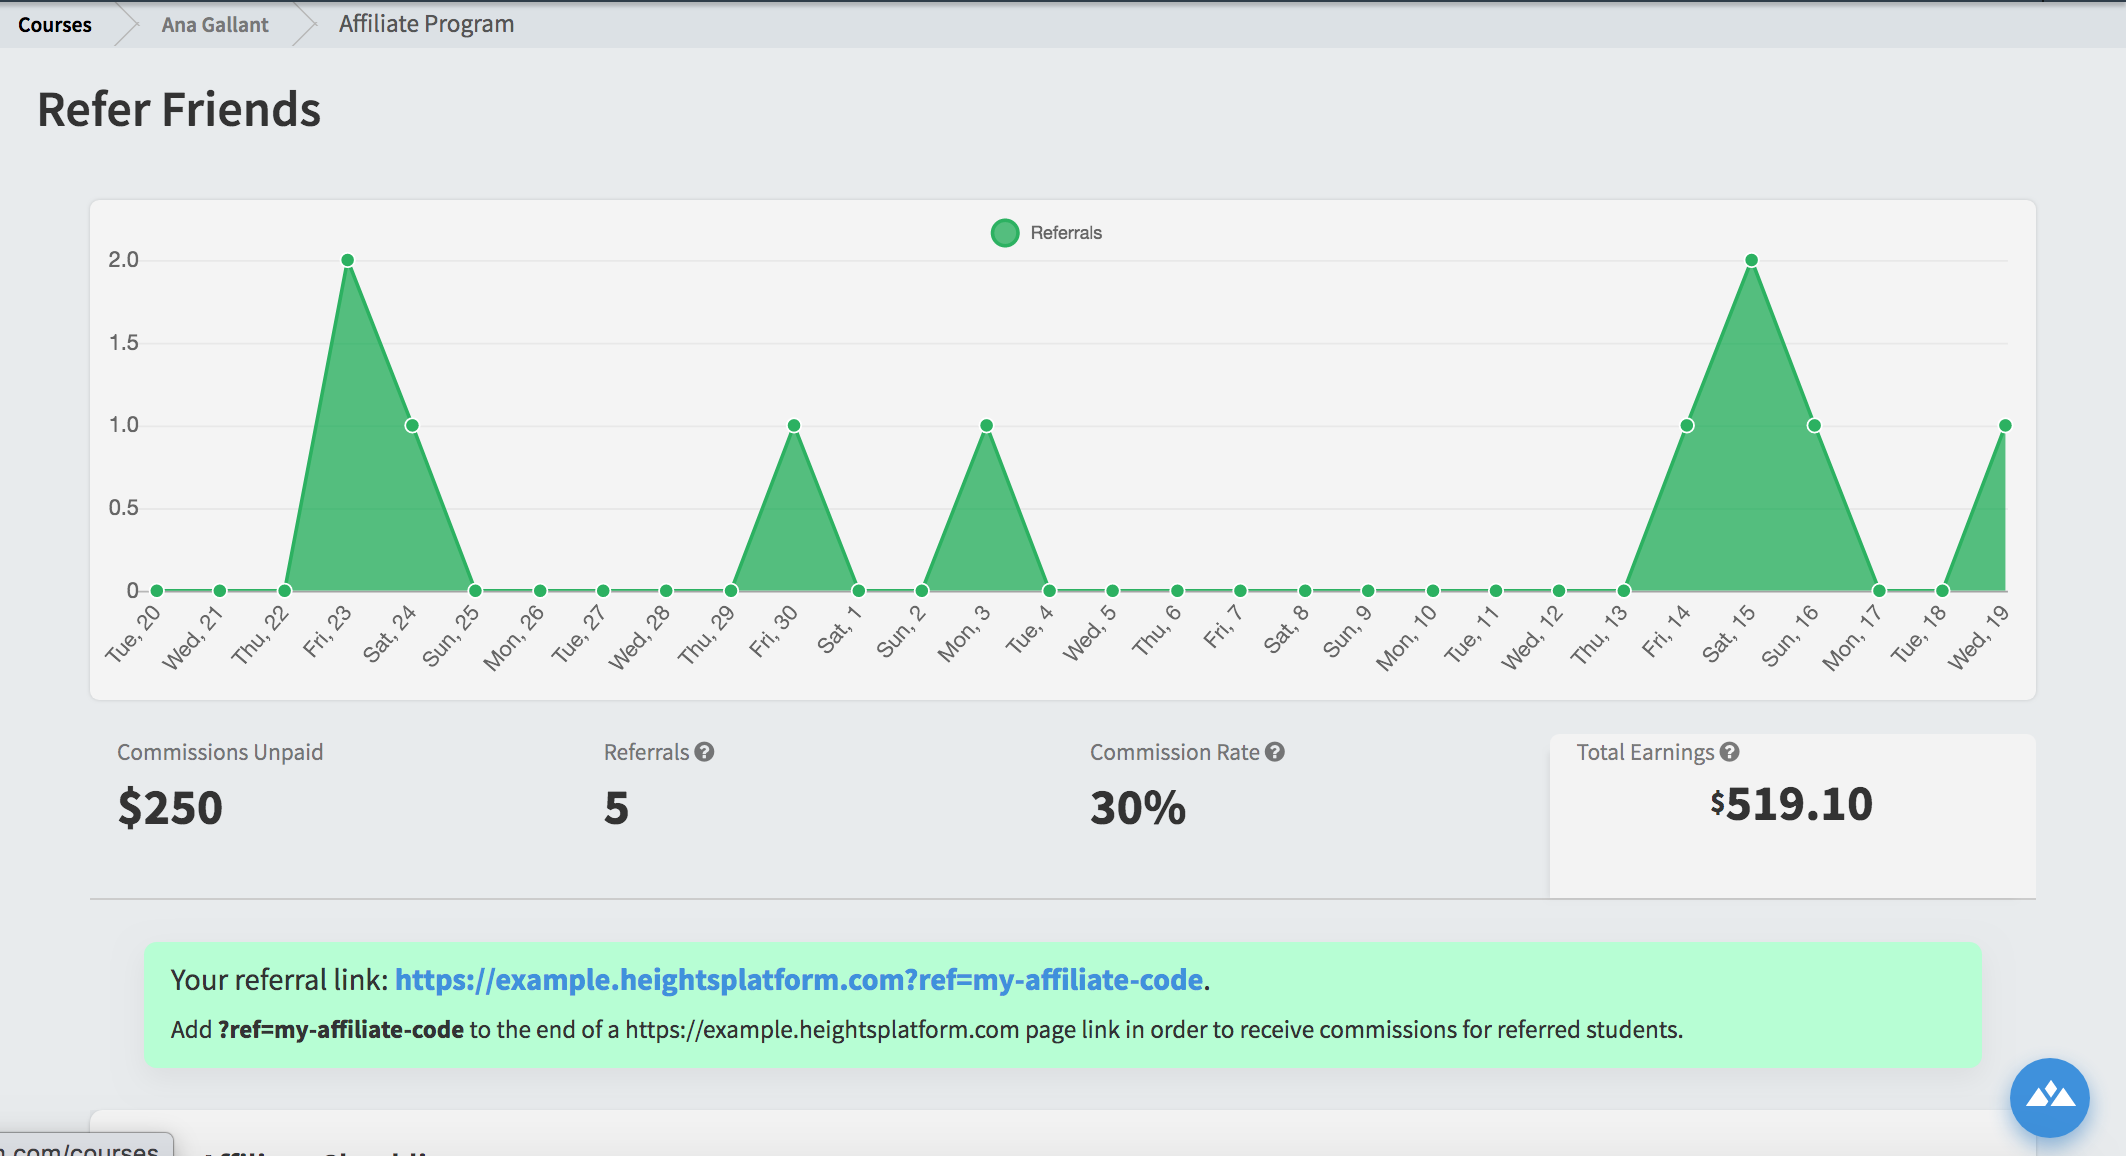Toggle the Referrals legend green circle
The height and width of the screenshot is (1156, 2126).
pos(1004,233)
